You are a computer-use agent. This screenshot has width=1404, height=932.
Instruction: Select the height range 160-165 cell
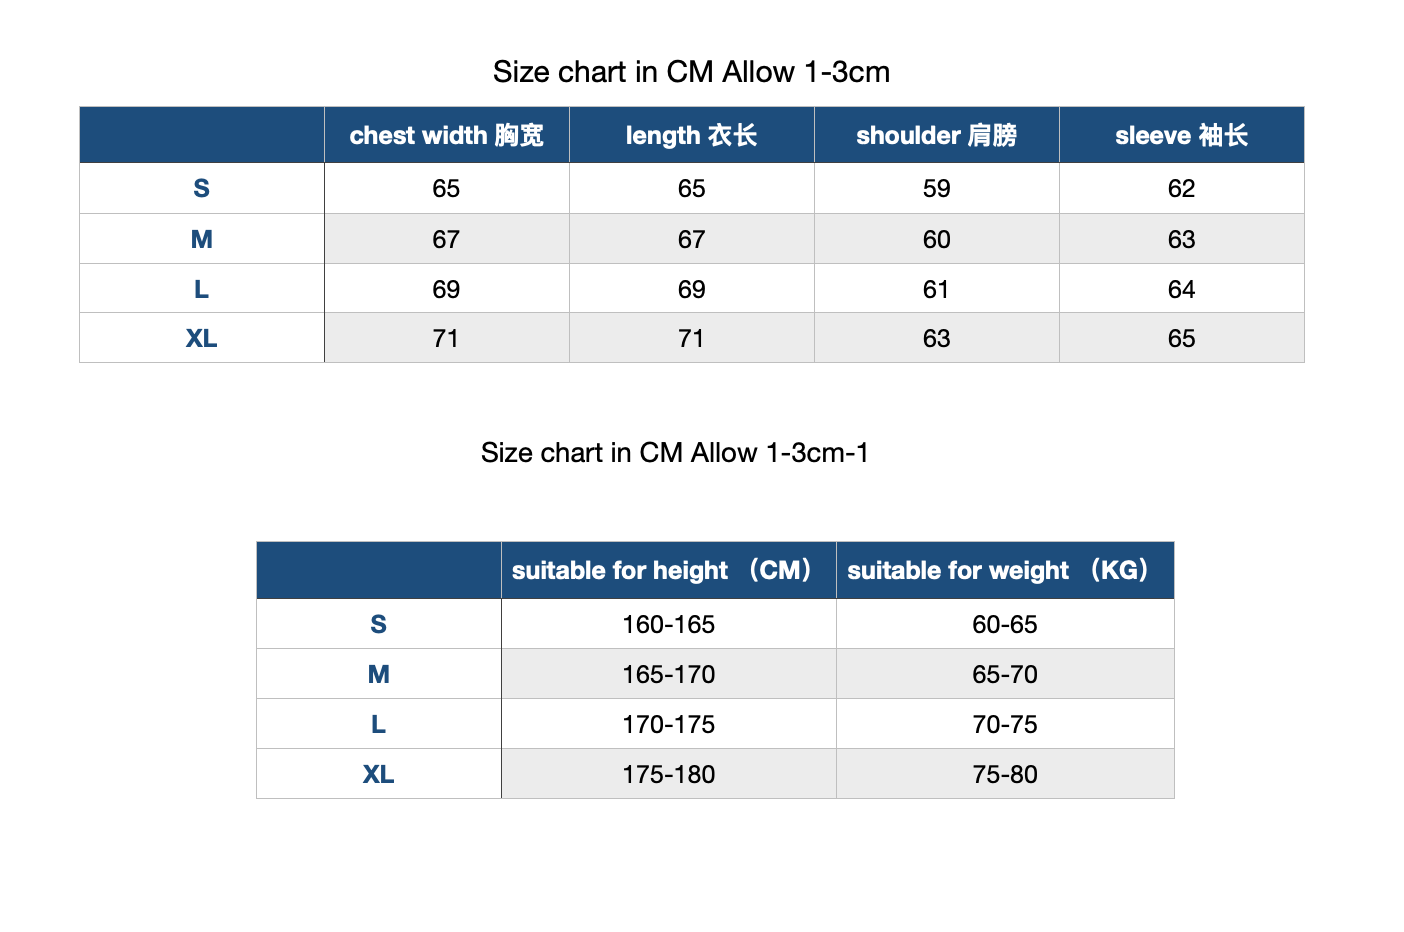point(669,624)
